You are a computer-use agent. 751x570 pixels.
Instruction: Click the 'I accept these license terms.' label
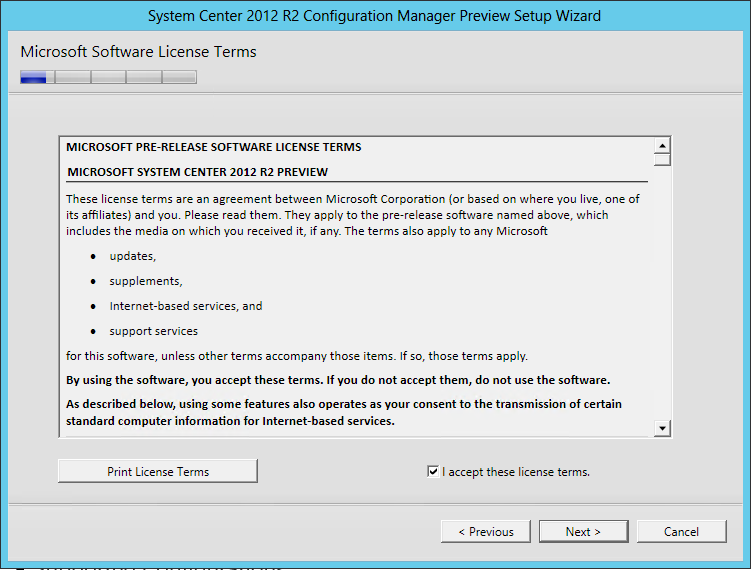tap(516, 472)
